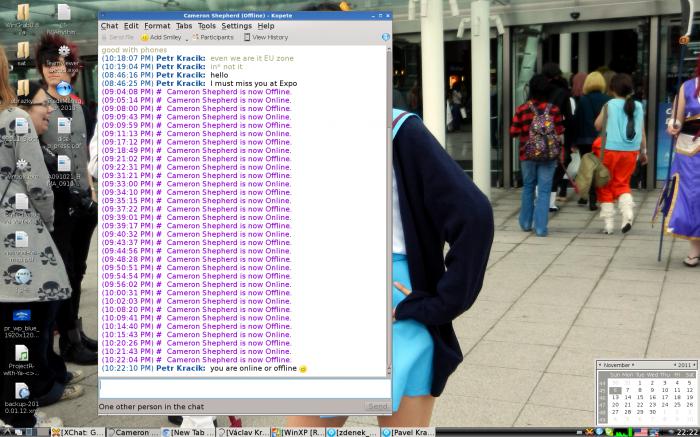The image size is (700, 437).
Task: Open the Tools menu
Action: (x=207, y=26)
